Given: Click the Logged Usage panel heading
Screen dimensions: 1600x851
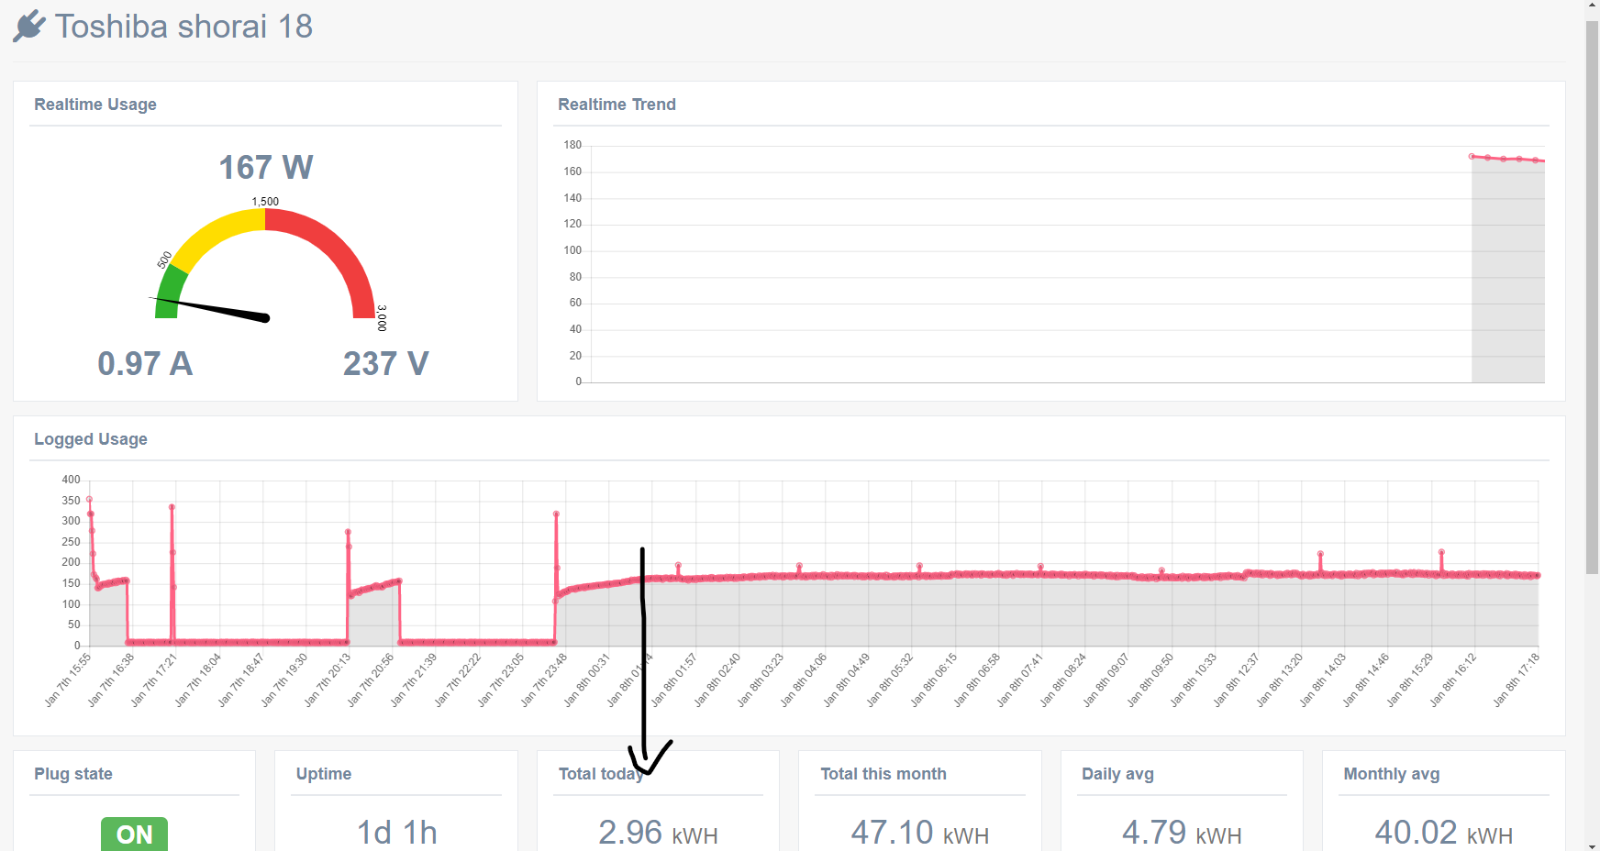Looking at the screenshot, I should [x=91, y=439].
